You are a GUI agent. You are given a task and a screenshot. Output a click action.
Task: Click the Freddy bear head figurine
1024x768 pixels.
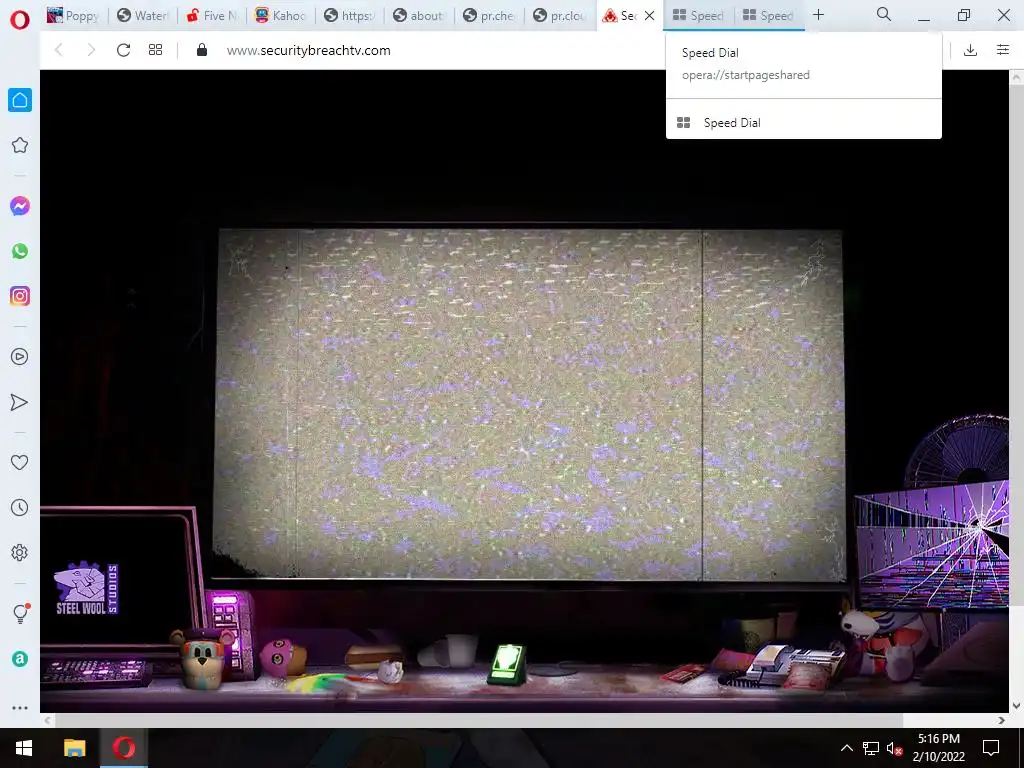202,657
